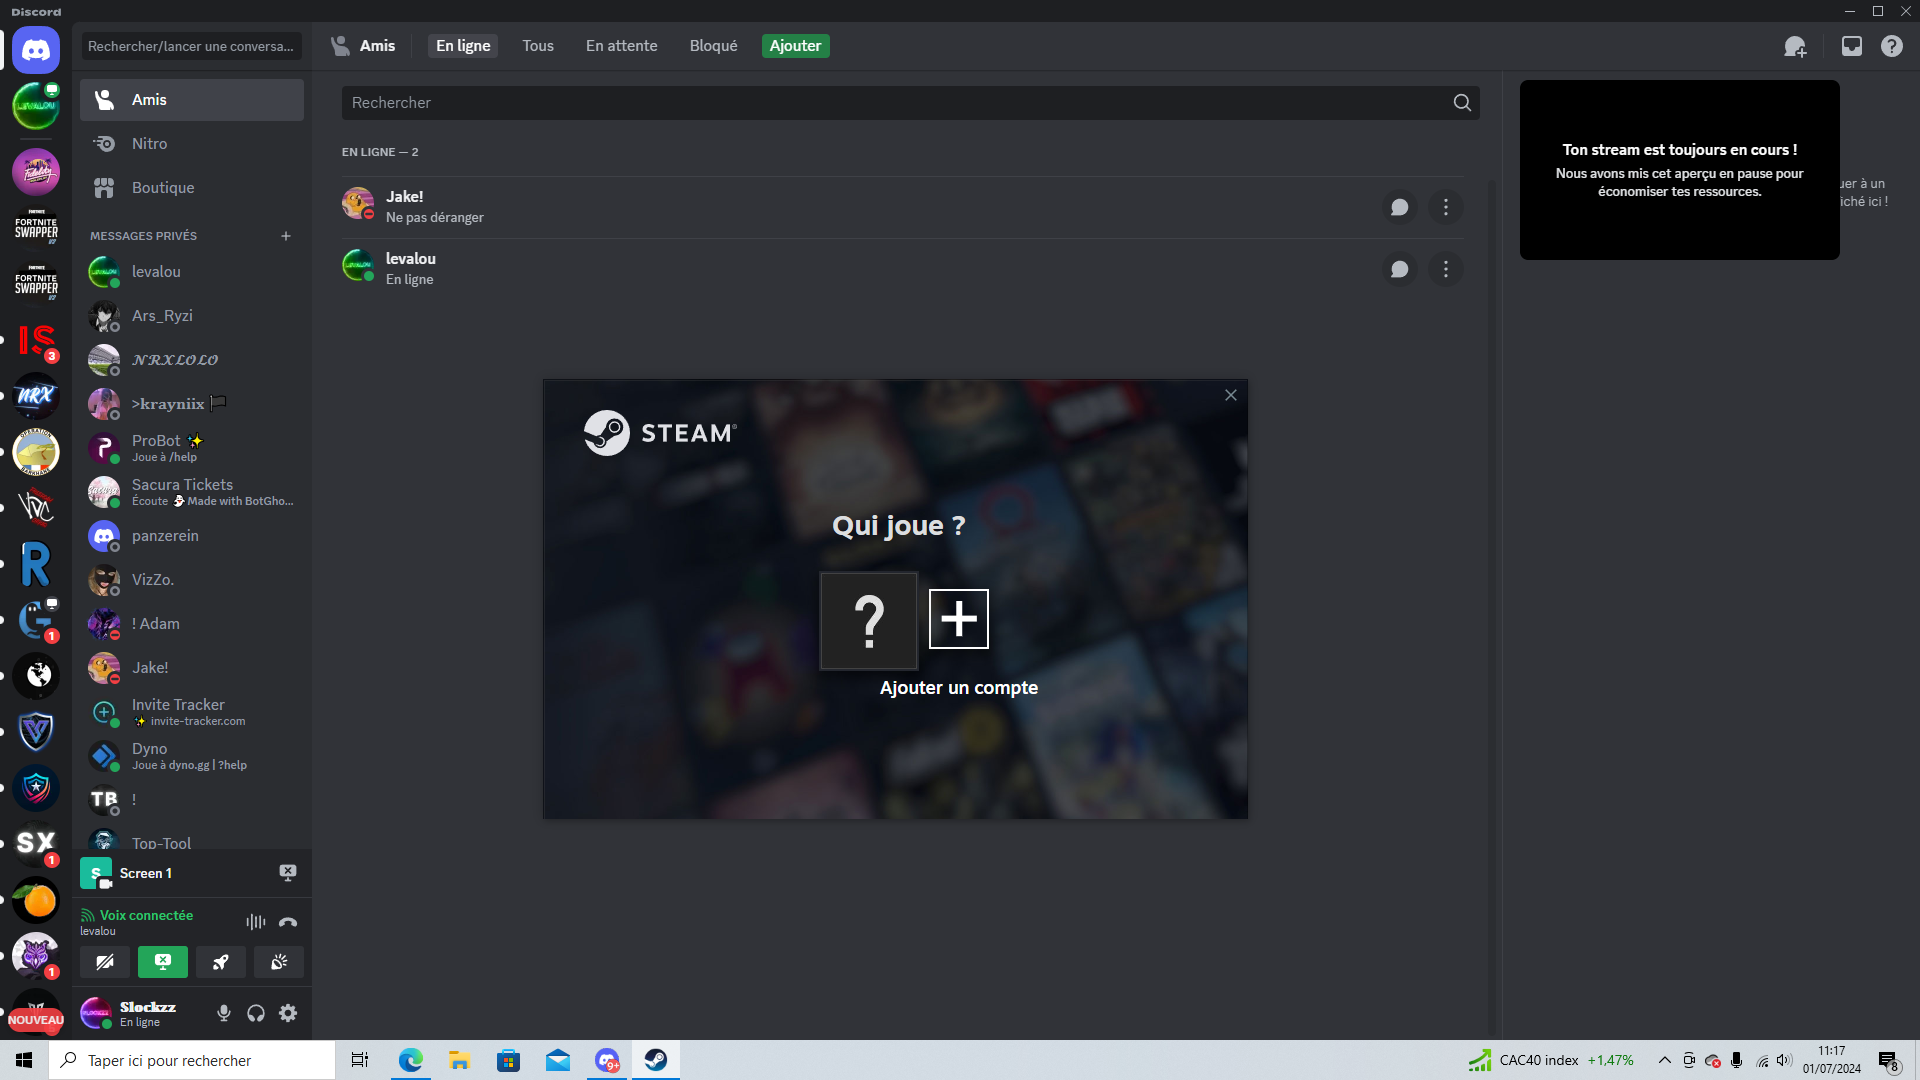Open Microsoft Edge from taskbar
Viewport: 1920px width, 1080px height.
click(411, 1060)
